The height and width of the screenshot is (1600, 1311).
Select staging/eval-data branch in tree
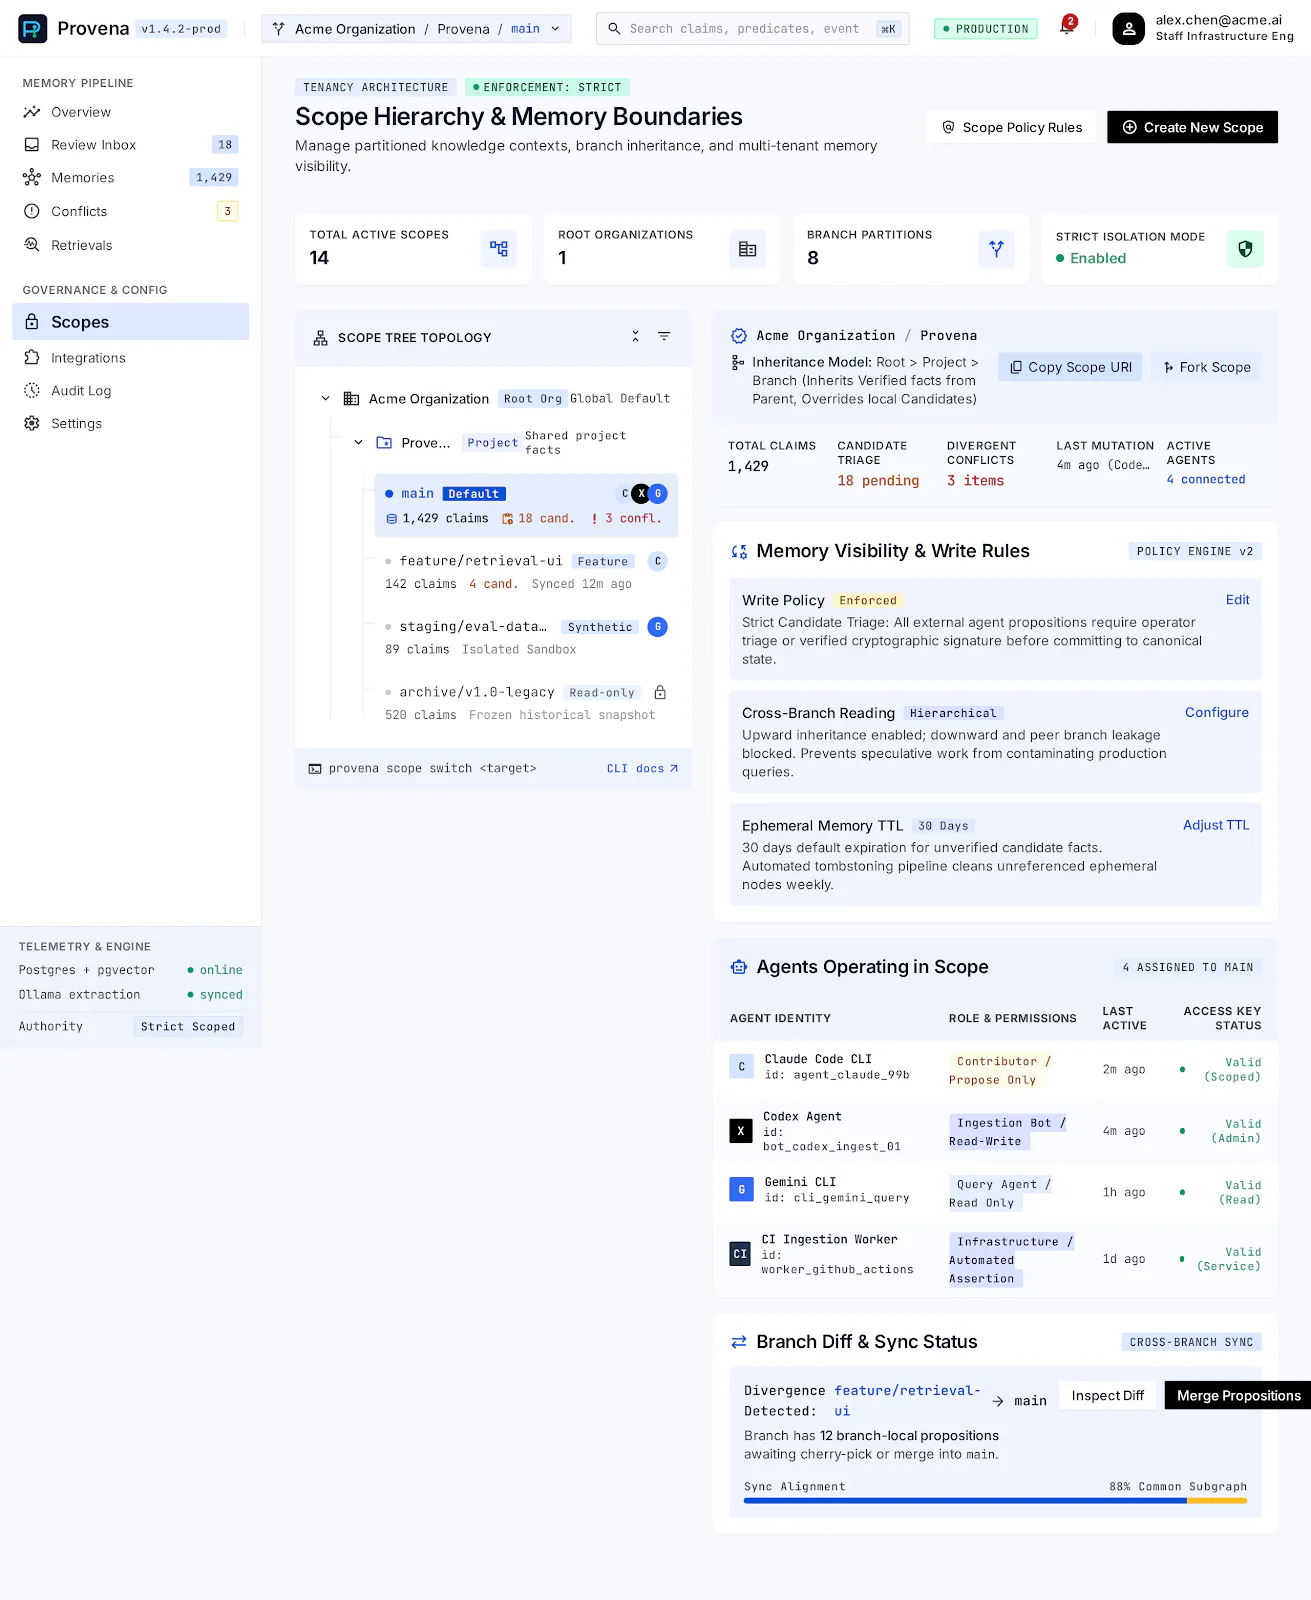click(x=526, y=637)
